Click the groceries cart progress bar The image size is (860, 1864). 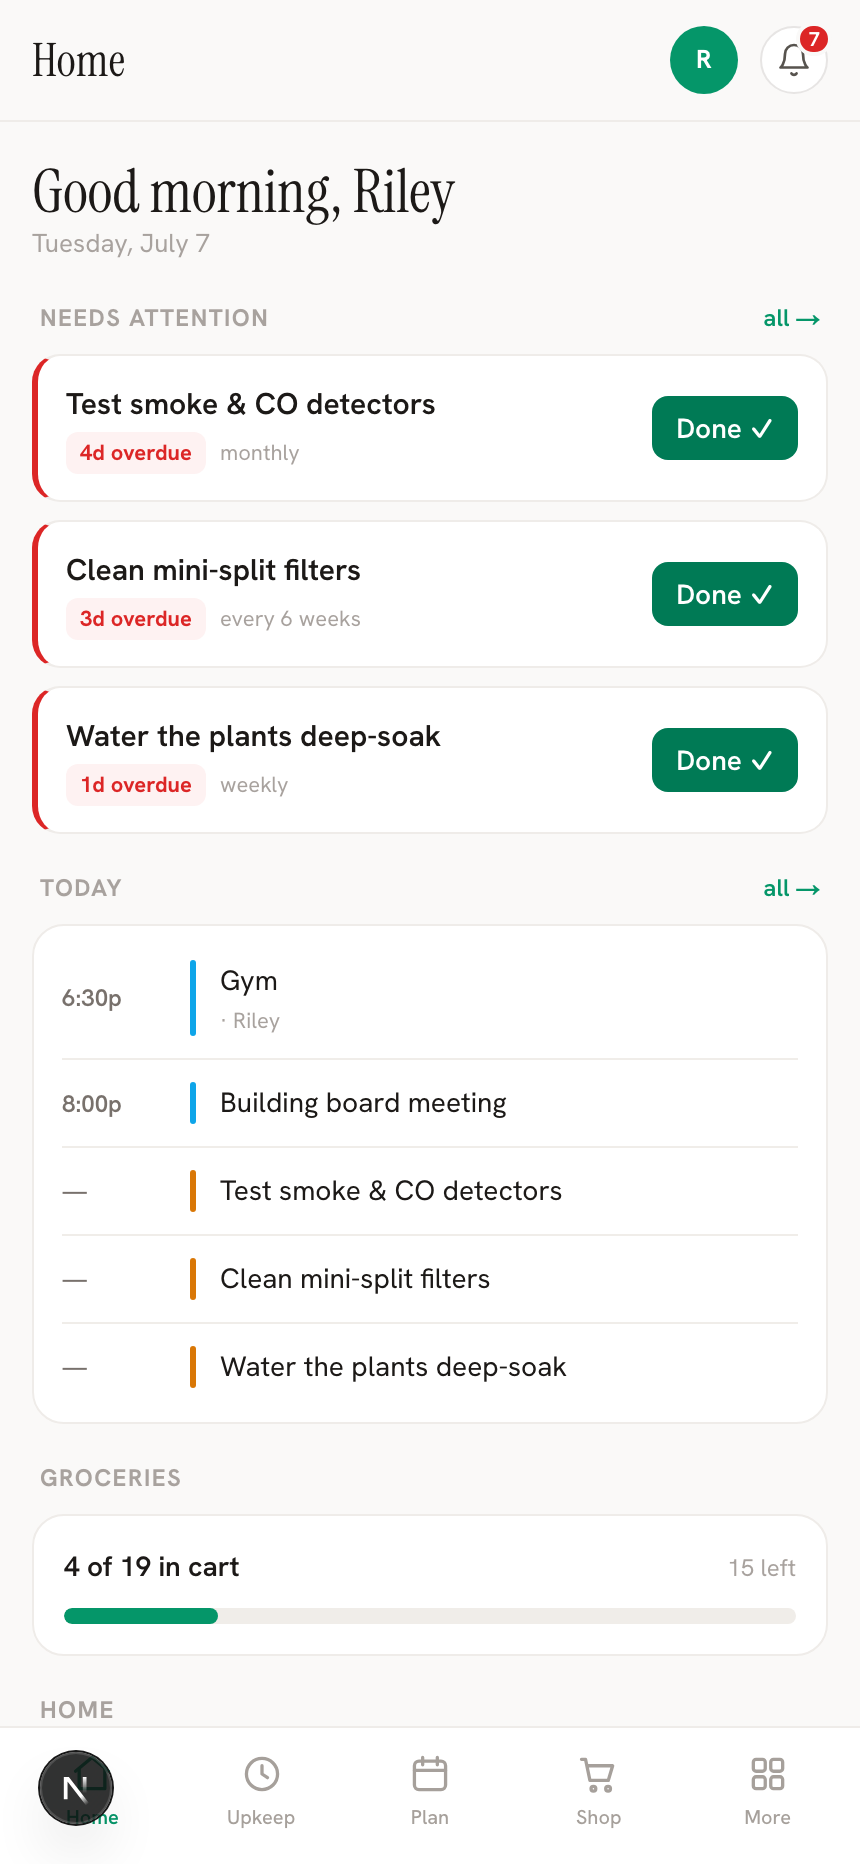(x=430, y=1616)
